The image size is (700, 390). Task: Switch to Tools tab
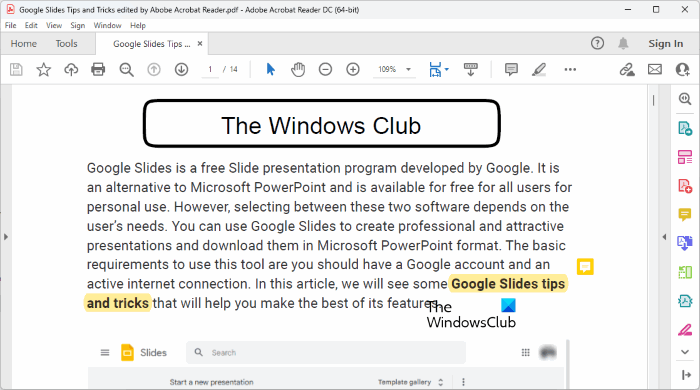pyautogui.click(x=67, y=43)
